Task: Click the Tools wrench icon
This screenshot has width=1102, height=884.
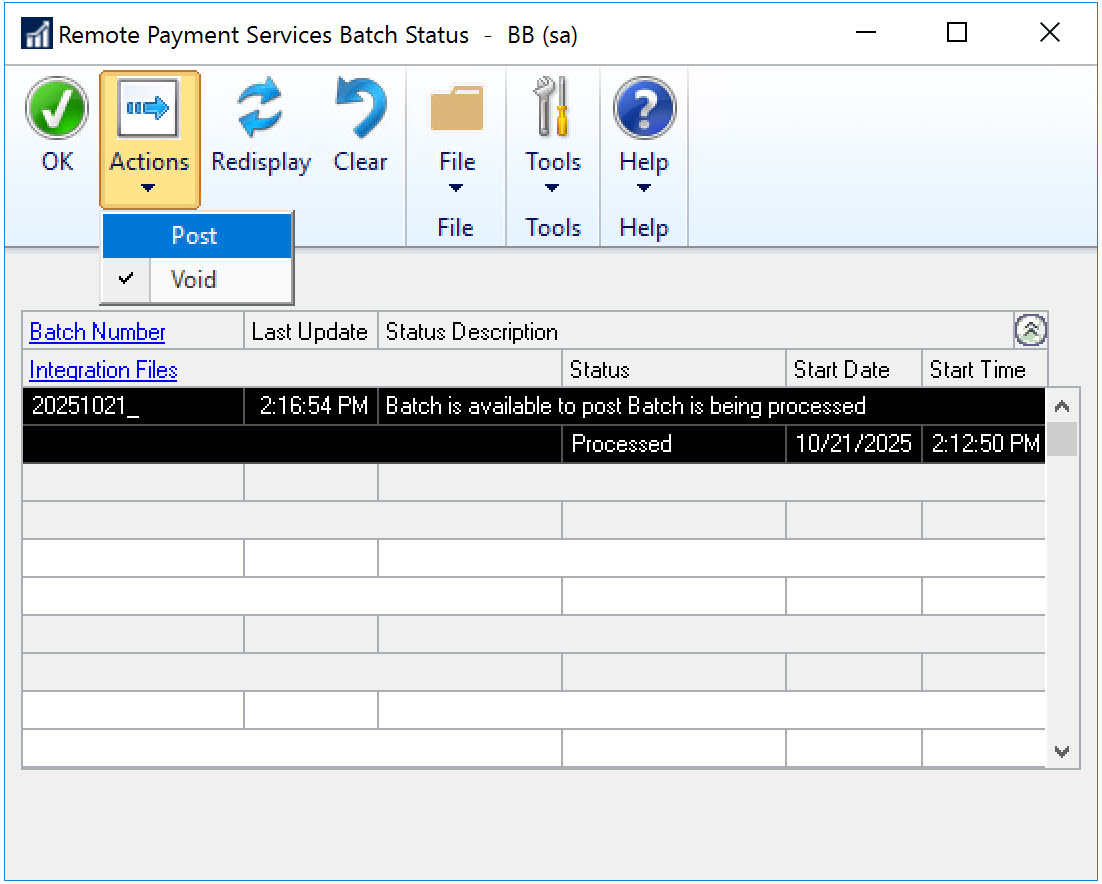Action: [x=553, y=108]
